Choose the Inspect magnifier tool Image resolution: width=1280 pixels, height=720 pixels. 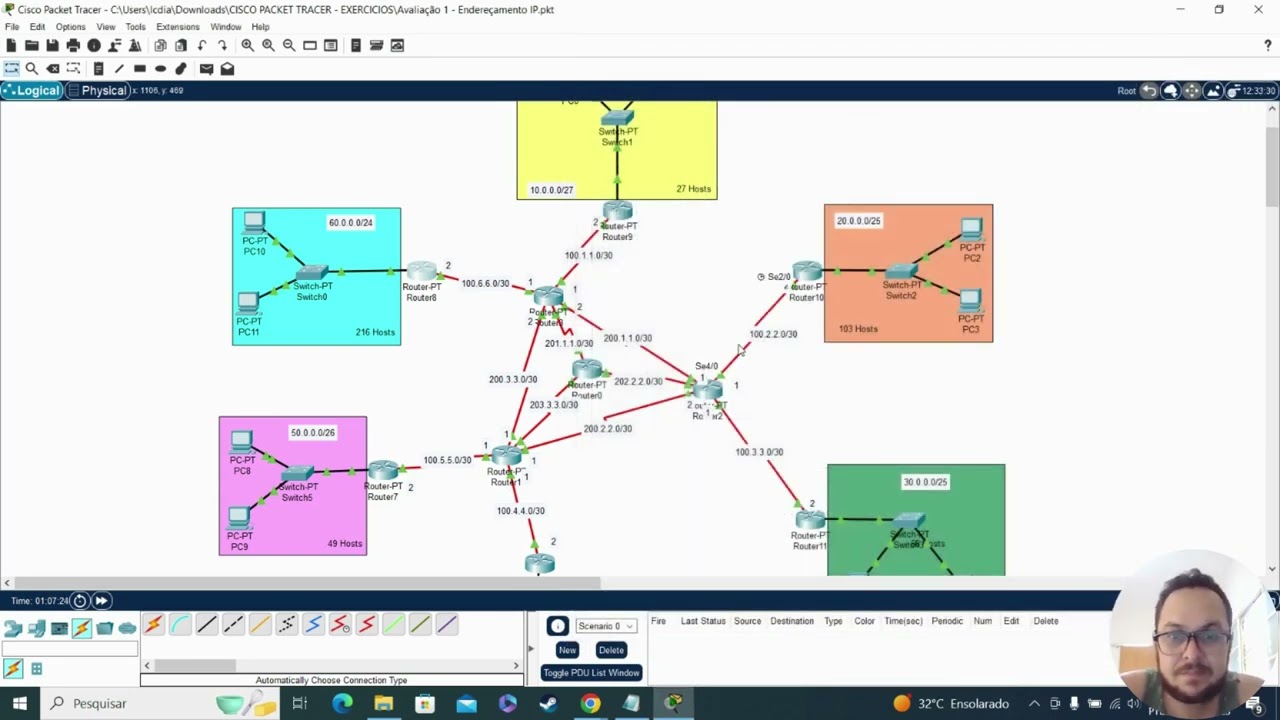click(x=32, y=68)
